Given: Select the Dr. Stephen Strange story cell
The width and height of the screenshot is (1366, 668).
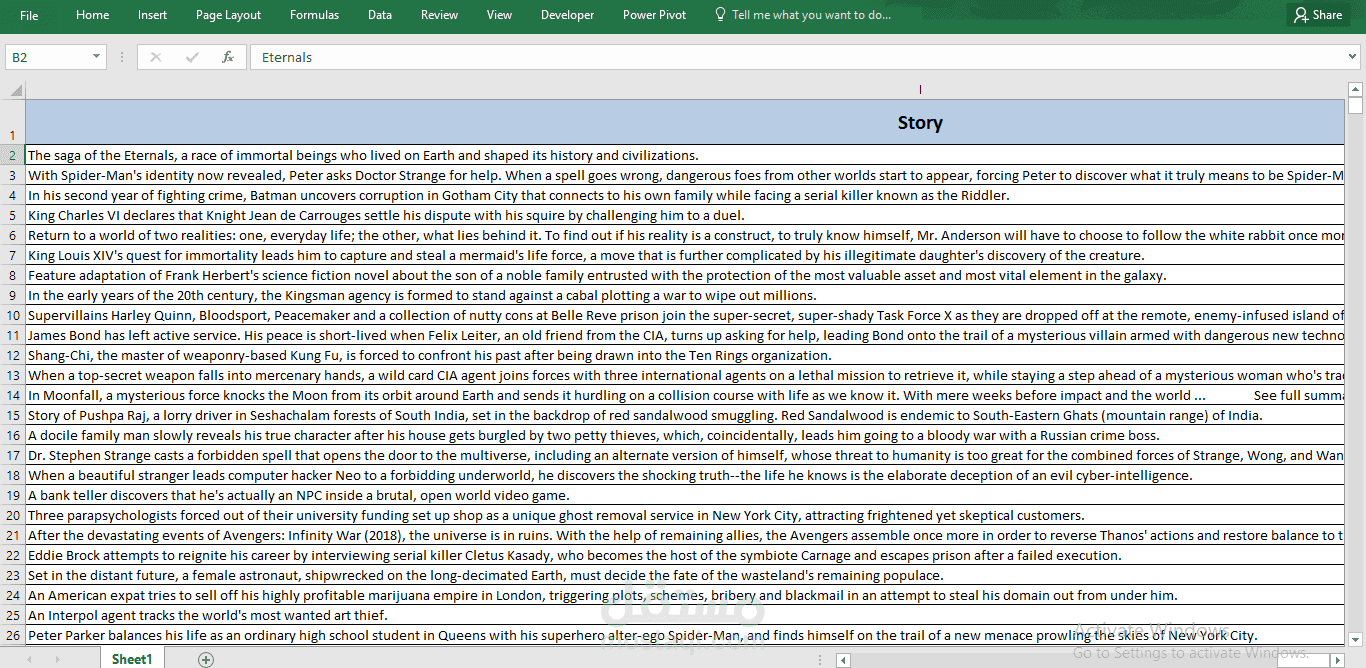Looking at the screenshot, I should pyautogui.click(x=684, y=455).
